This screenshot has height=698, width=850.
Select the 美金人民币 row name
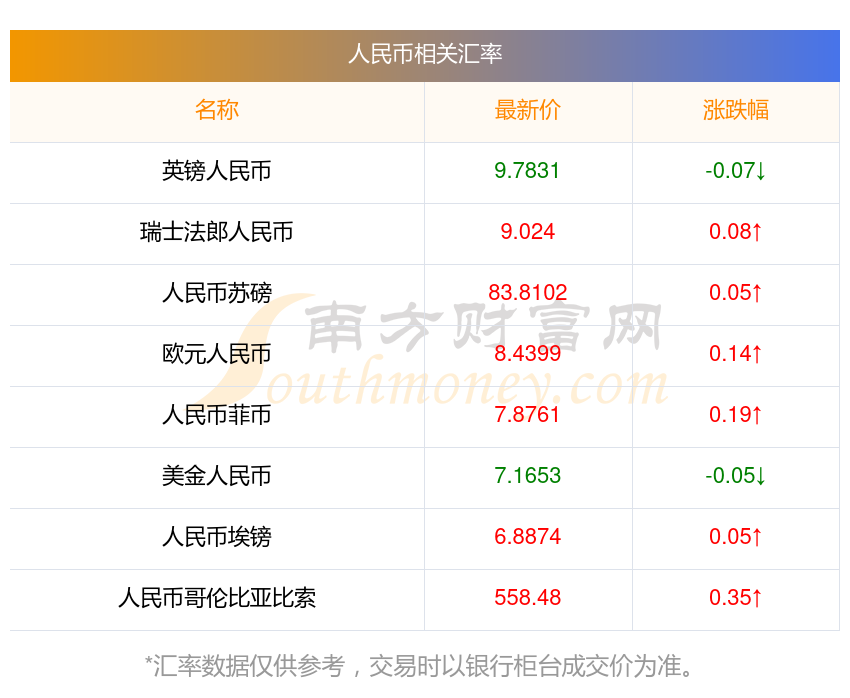[x=217, y=476]
